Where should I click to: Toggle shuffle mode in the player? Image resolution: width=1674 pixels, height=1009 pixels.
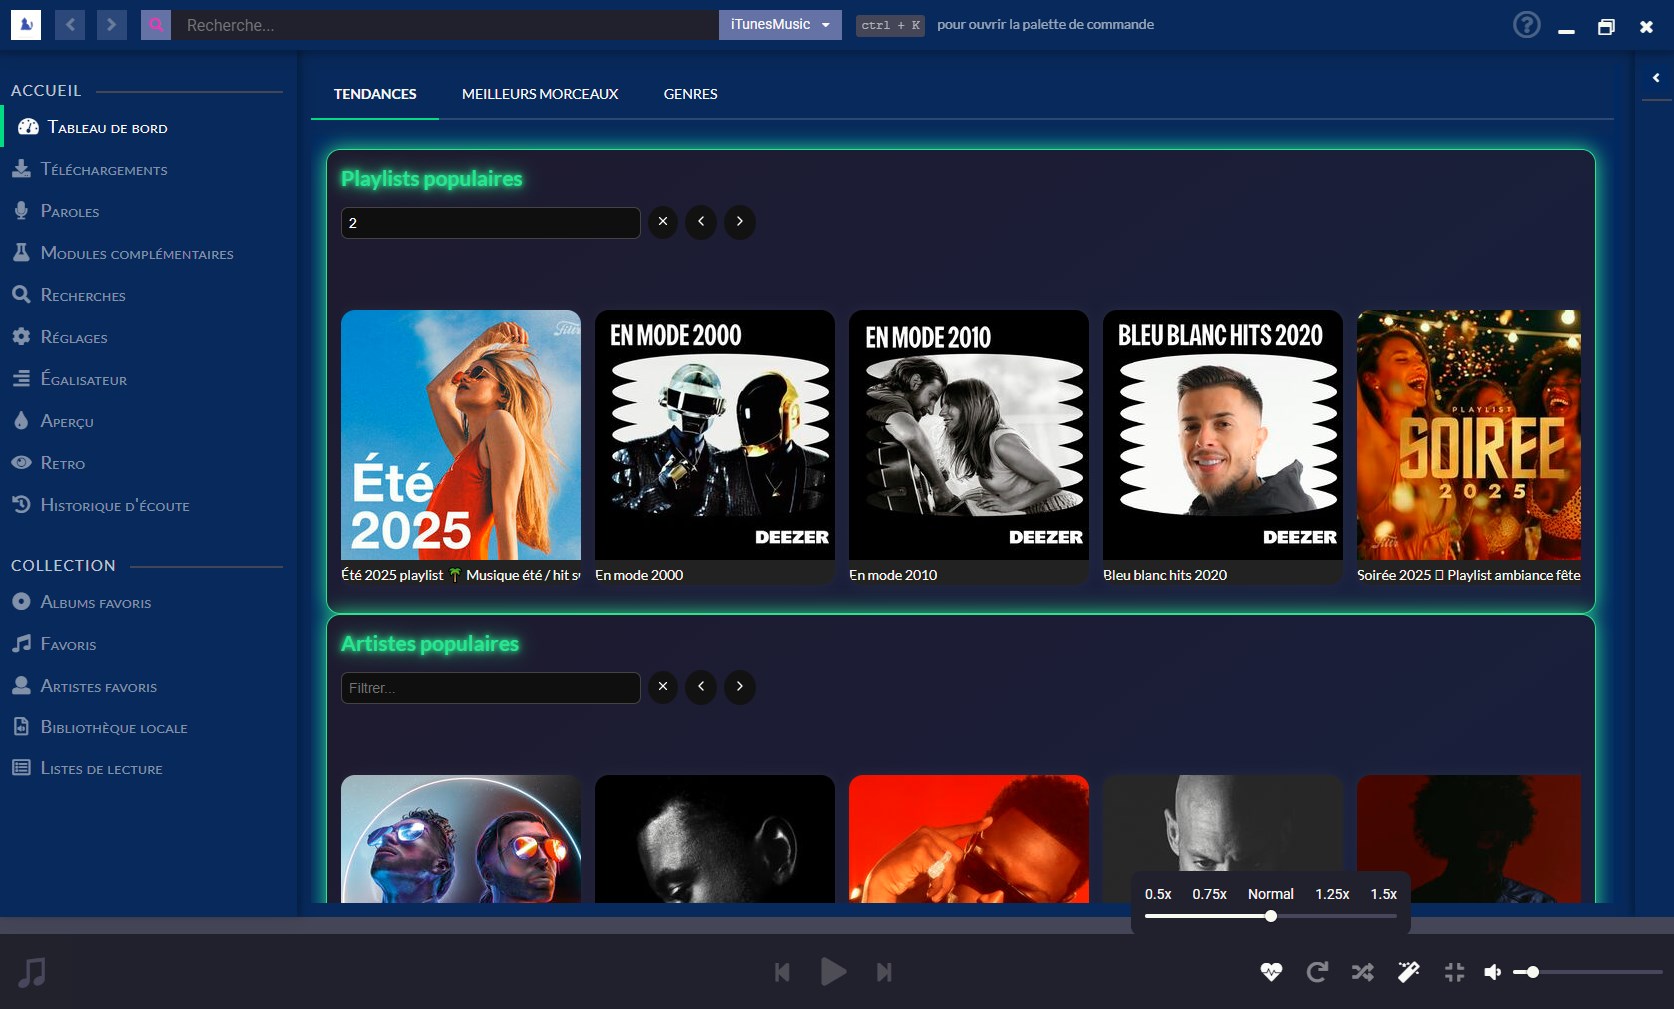pyautogui.click(x=1362, y=971)
